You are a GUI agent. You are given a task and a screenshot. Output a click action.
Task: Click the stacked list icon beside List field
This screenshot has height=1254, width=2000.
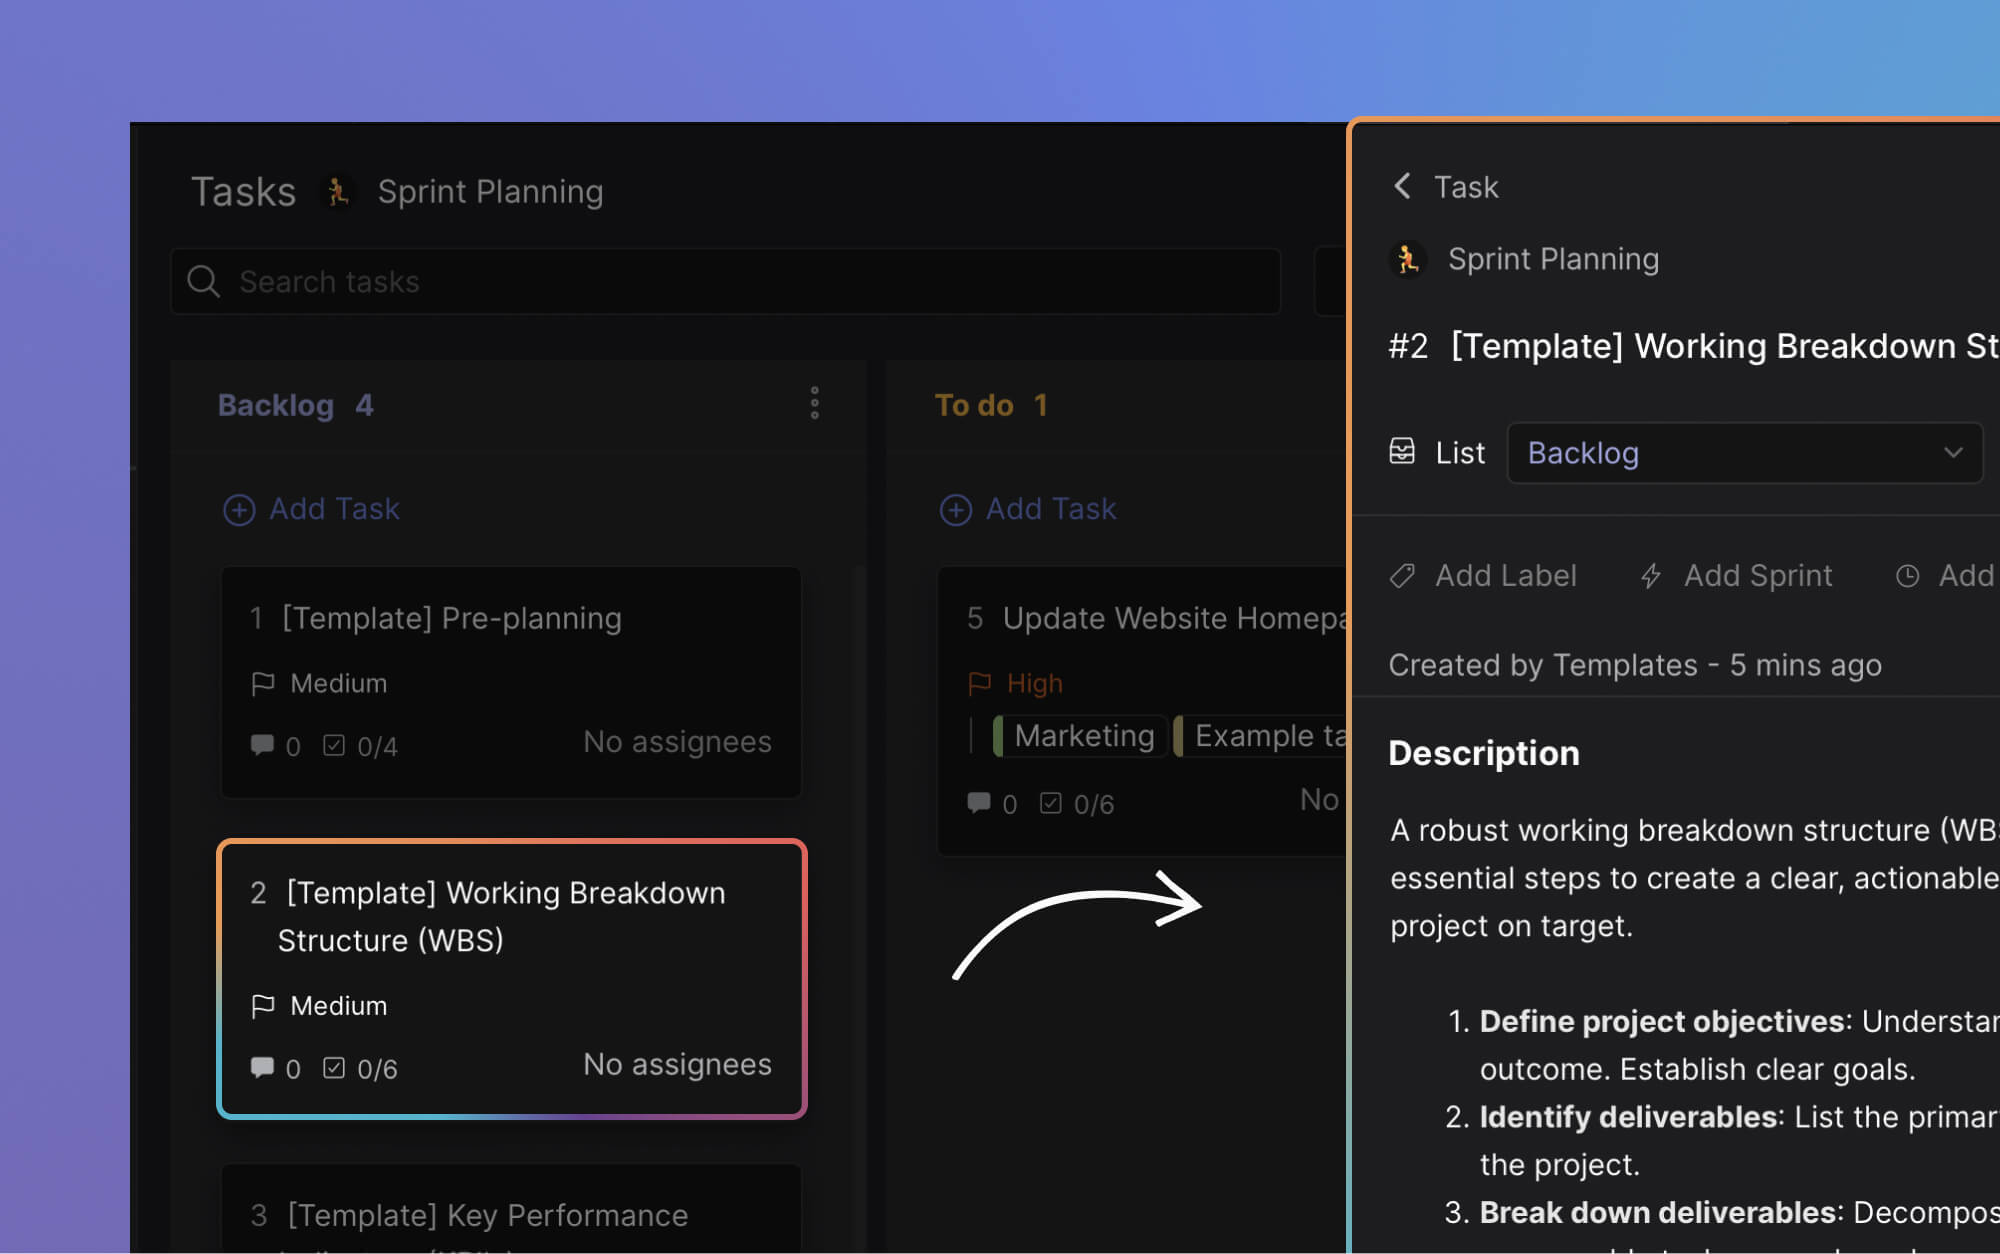[x=1404, y=452]
